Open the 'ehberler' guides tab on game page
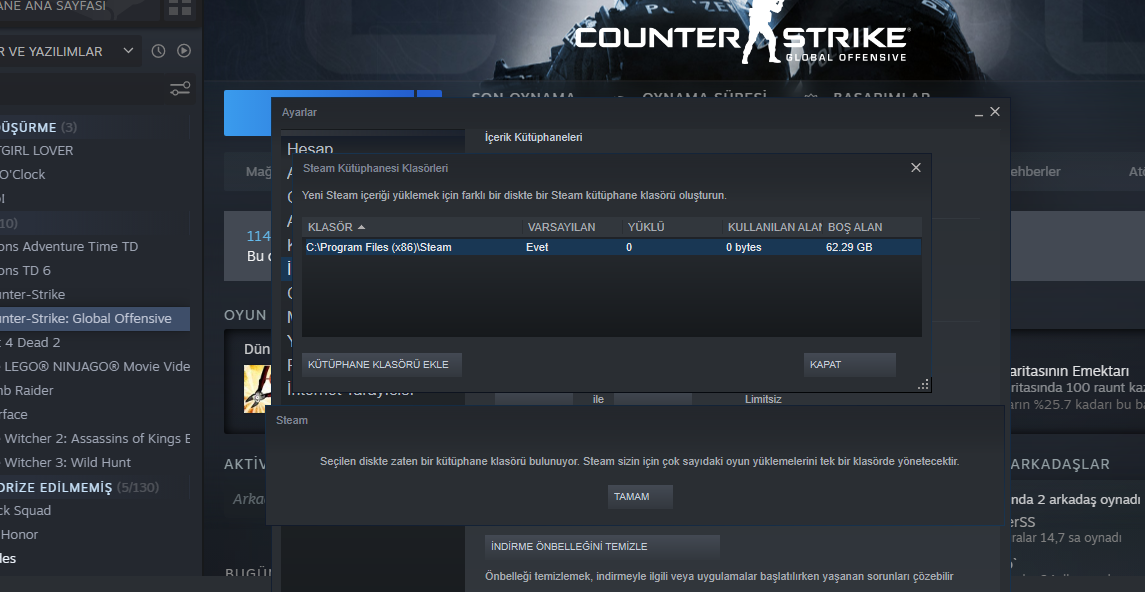 pos(1033,172)
